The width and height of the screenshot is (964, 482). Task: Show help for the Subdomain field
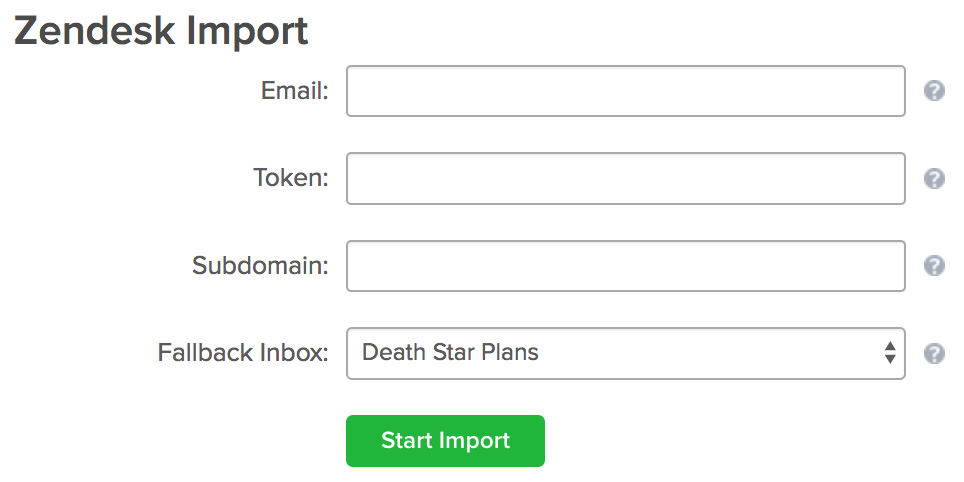[x=934, y=266]
